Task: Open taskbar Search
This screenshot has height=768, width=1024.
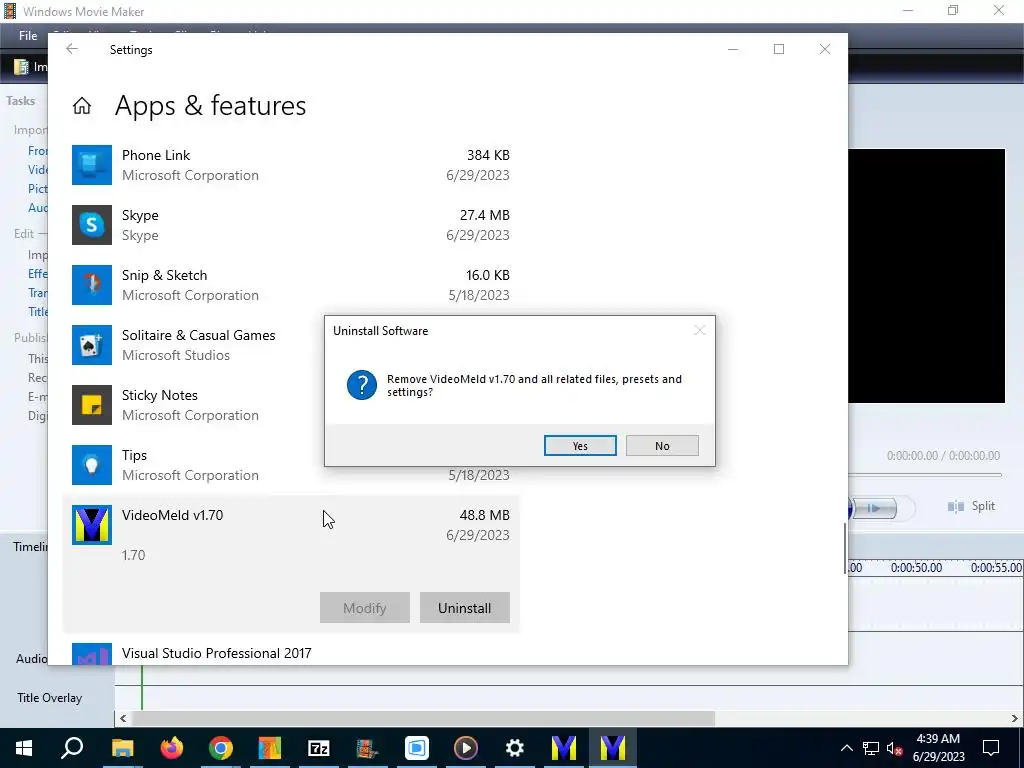Action: coord(72,748)
